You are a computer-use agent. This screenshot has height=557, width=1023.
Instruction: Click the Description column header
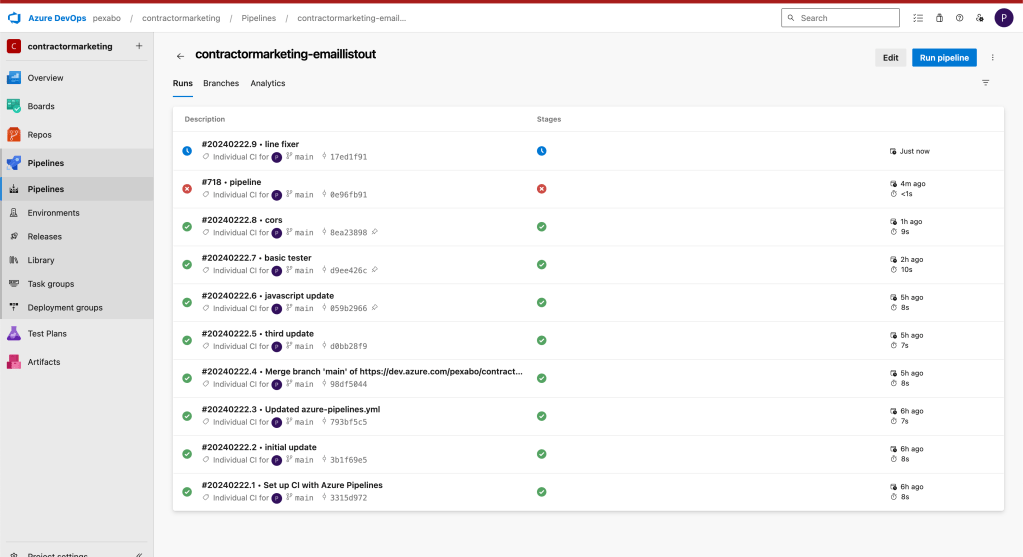[x=204, y=119]
